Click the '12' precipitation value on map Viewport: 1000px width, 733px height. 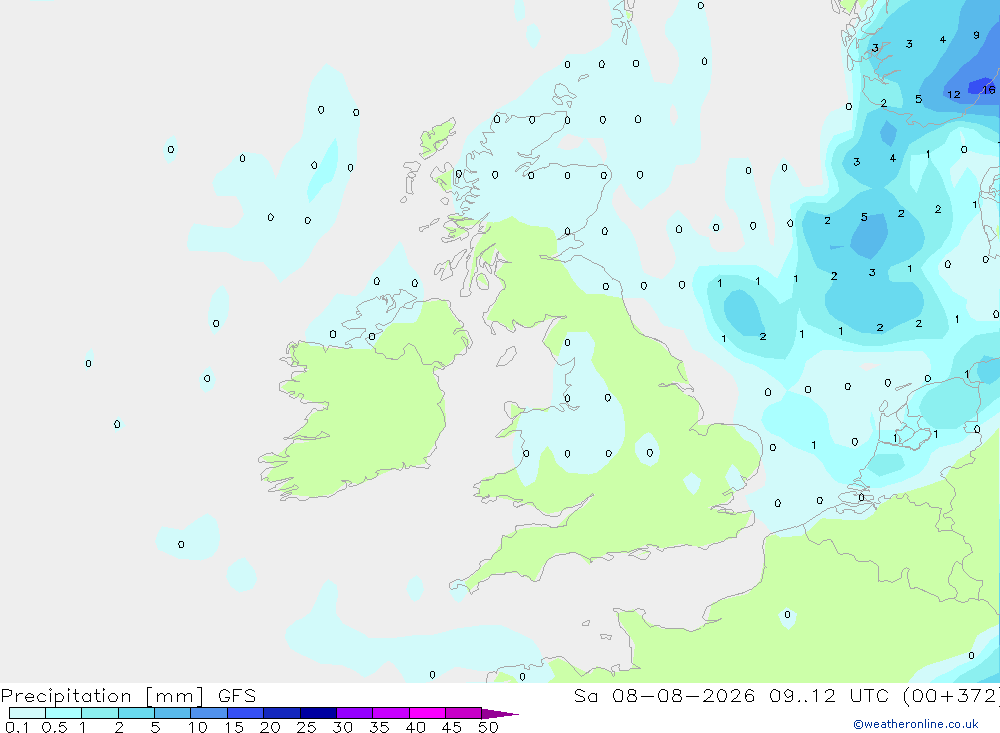[x=953, y=94]
